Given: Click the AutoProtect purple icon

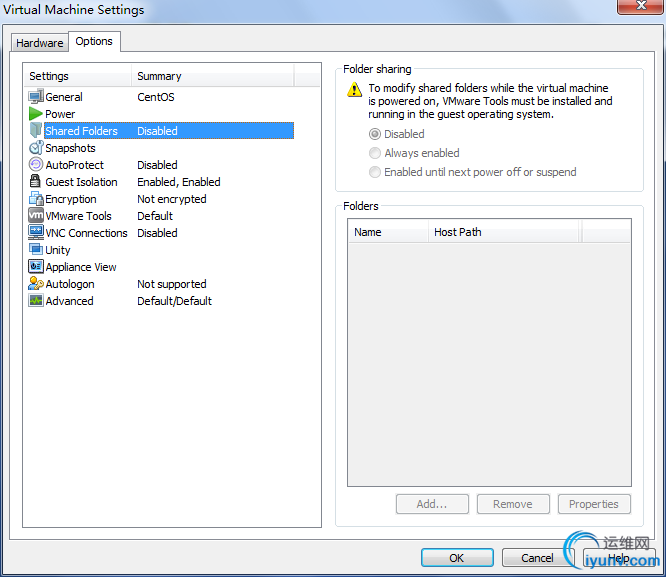Looking at the screenshot, I should [x=36, y=164].
